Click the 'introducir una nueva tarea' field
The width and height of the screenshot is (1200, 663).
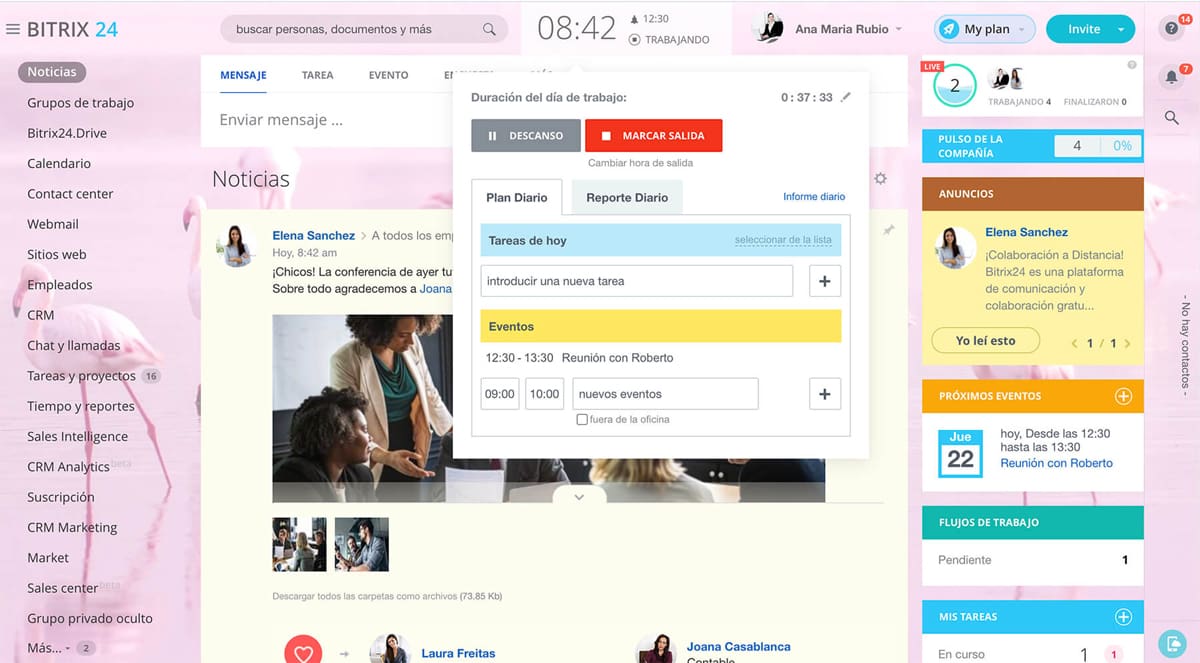point(636,281)
